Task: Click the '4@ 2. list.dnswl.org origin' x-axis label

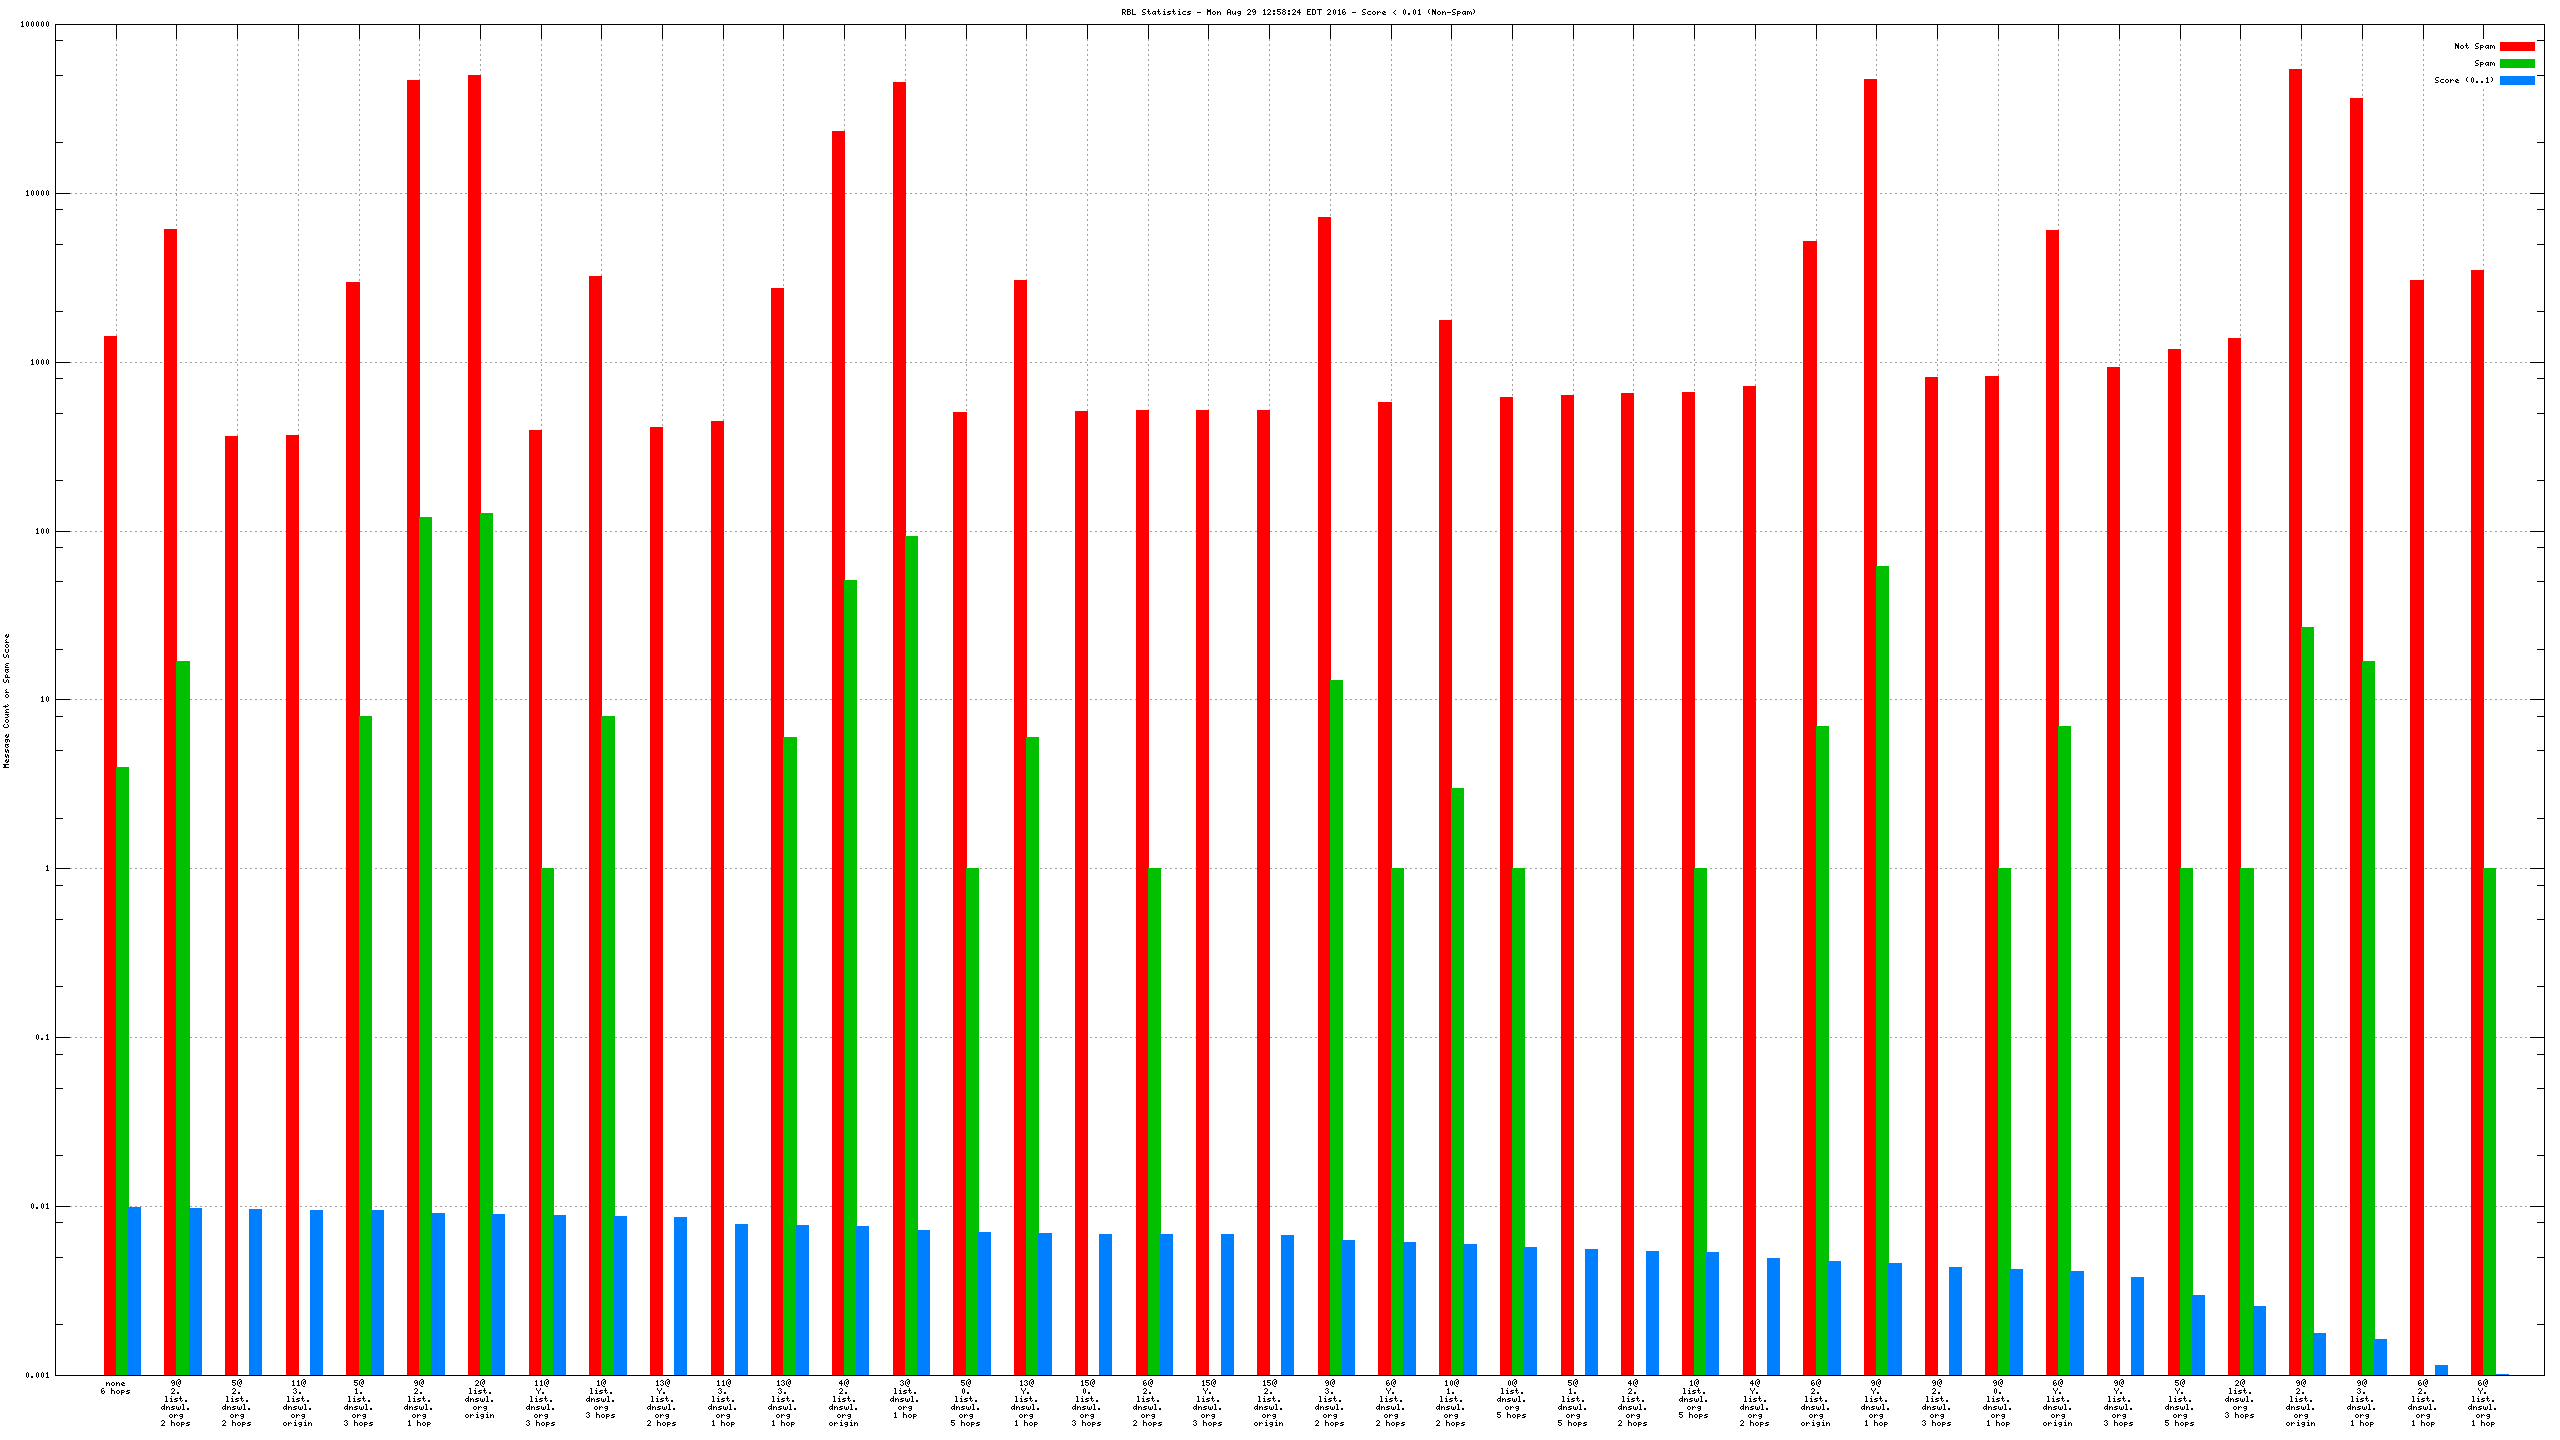Action: tap(843, 1403)
